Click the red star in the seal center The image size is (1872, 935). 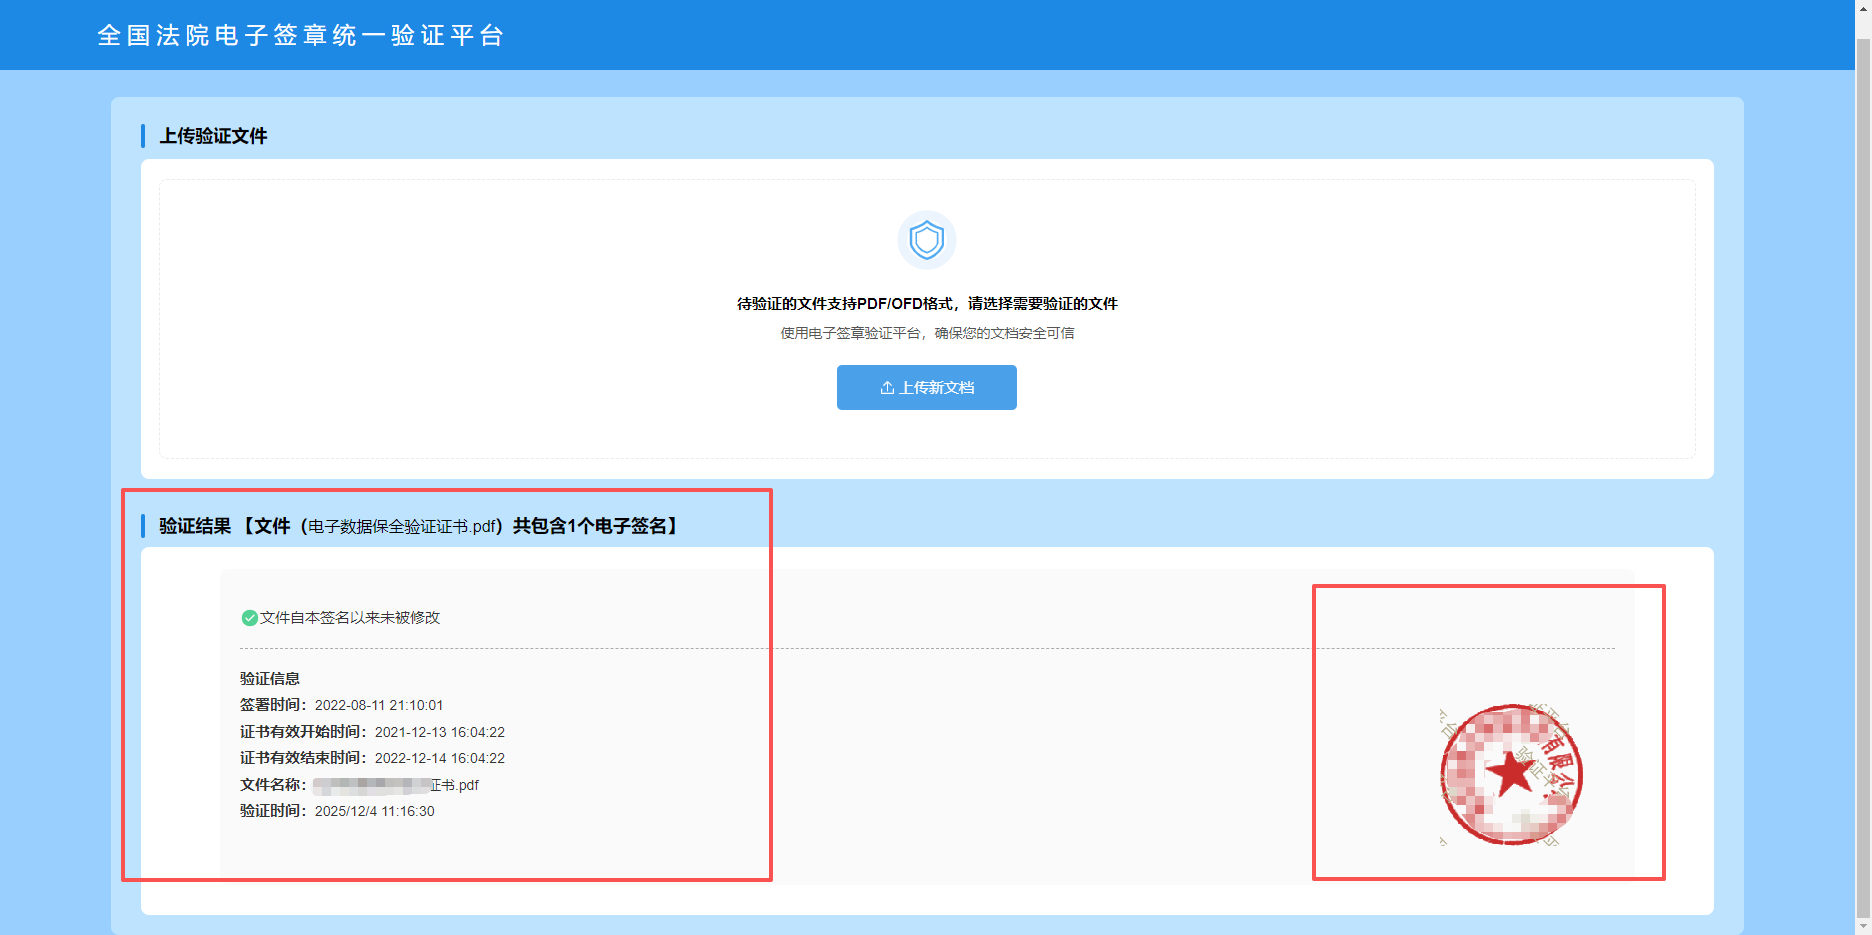(x=1509, y=773)
